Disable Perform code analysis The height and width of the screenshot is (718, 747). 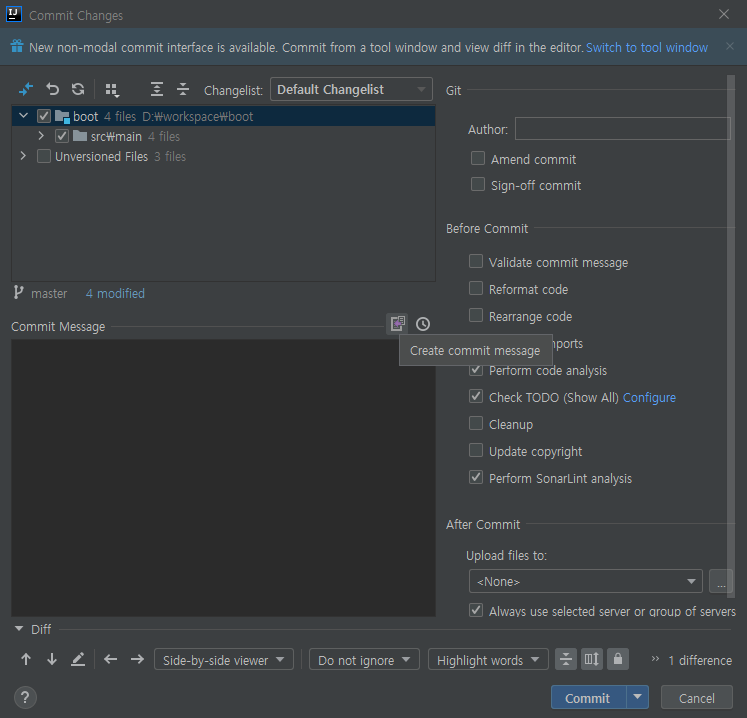[476, 370]
